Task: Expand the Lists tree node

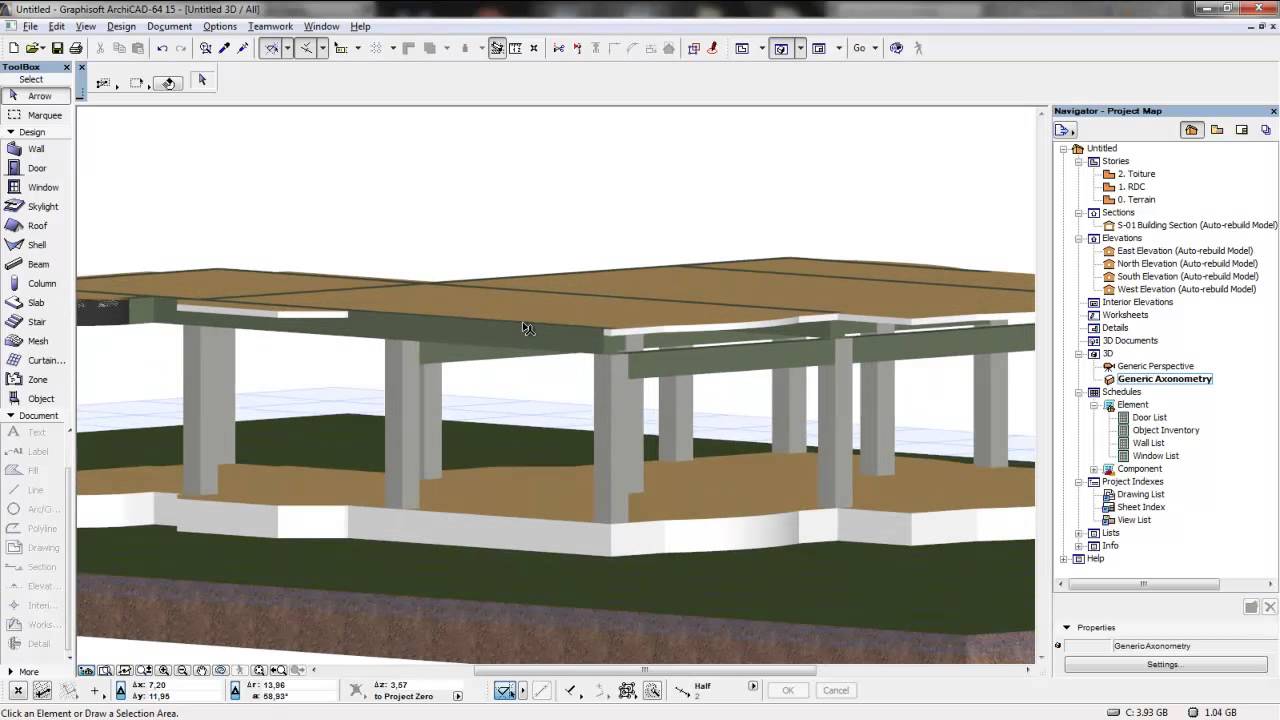Action: click(x=1079, y=533)
